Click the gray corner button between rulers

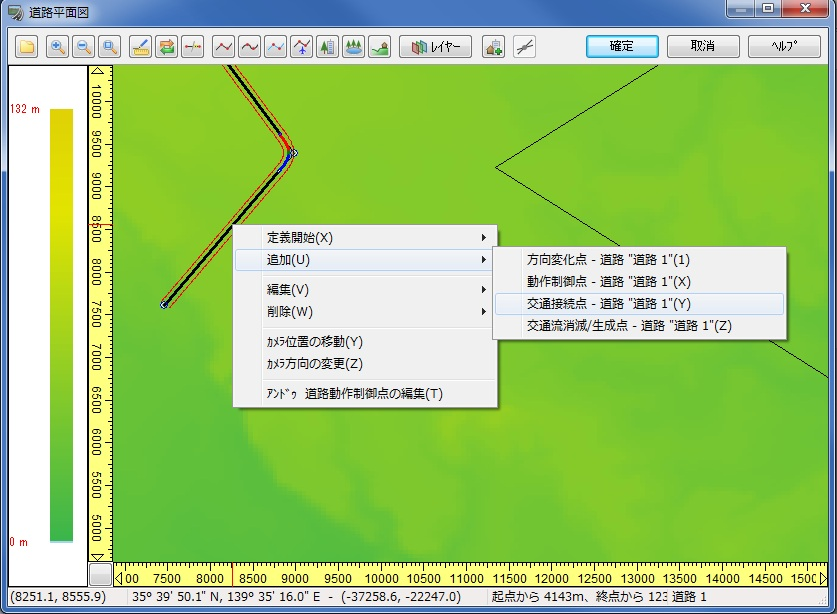[100, 574]
